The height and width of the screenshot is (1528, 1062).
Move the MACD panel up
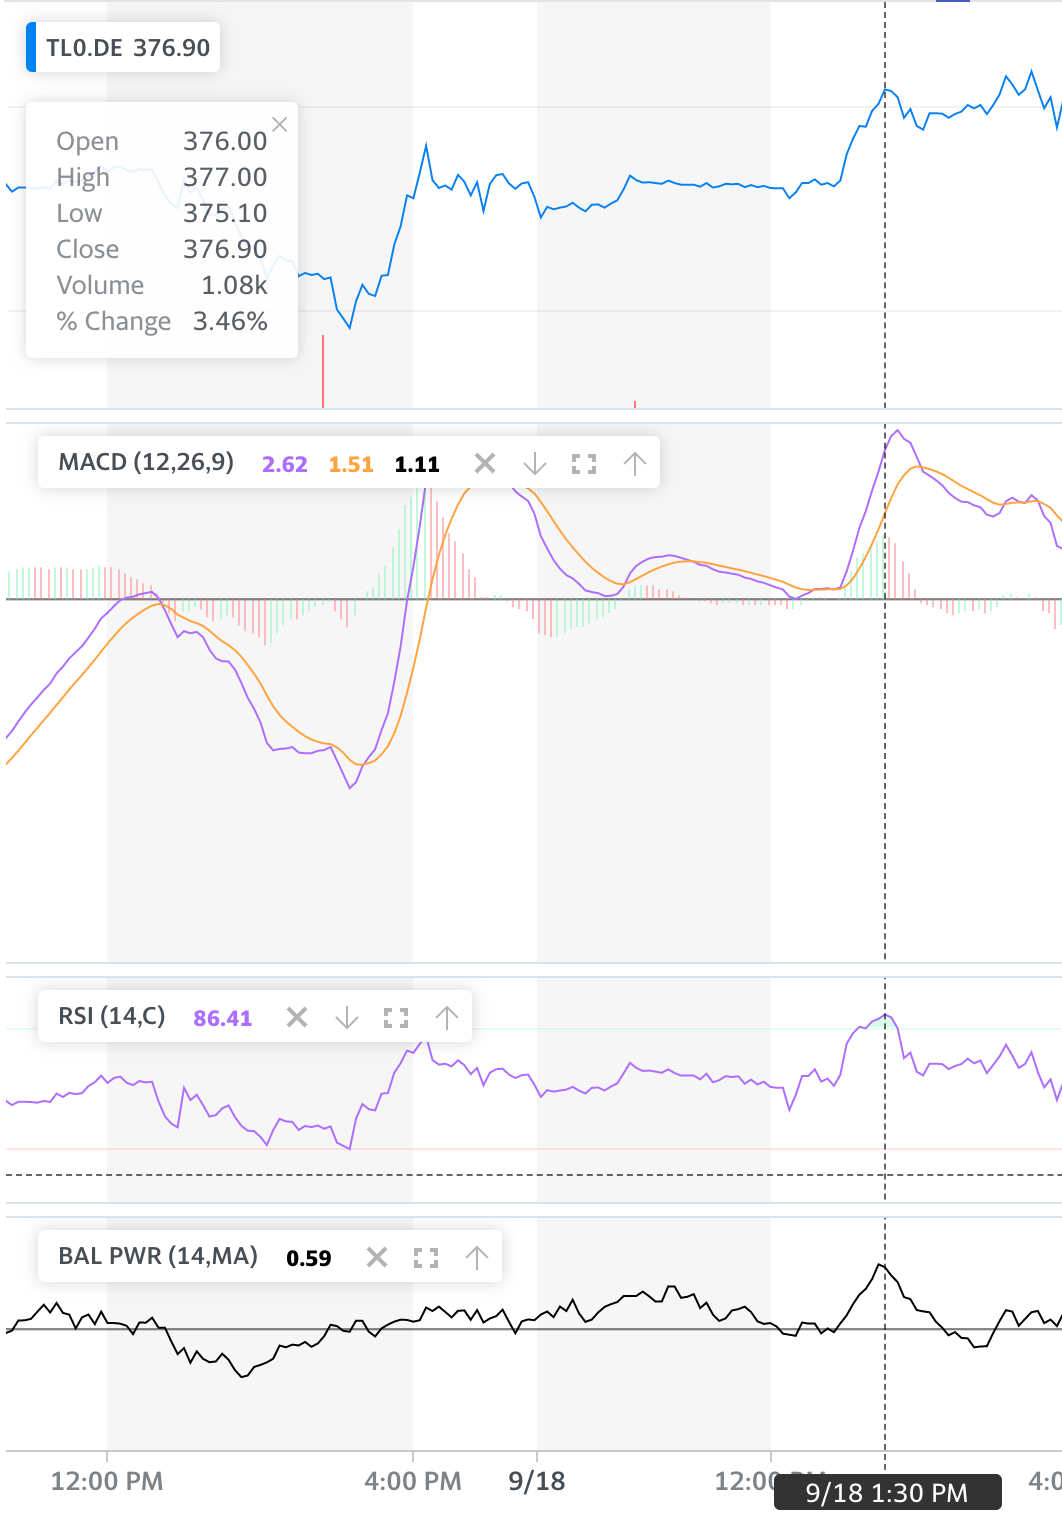pyautogui.click(x=635, y=463)
